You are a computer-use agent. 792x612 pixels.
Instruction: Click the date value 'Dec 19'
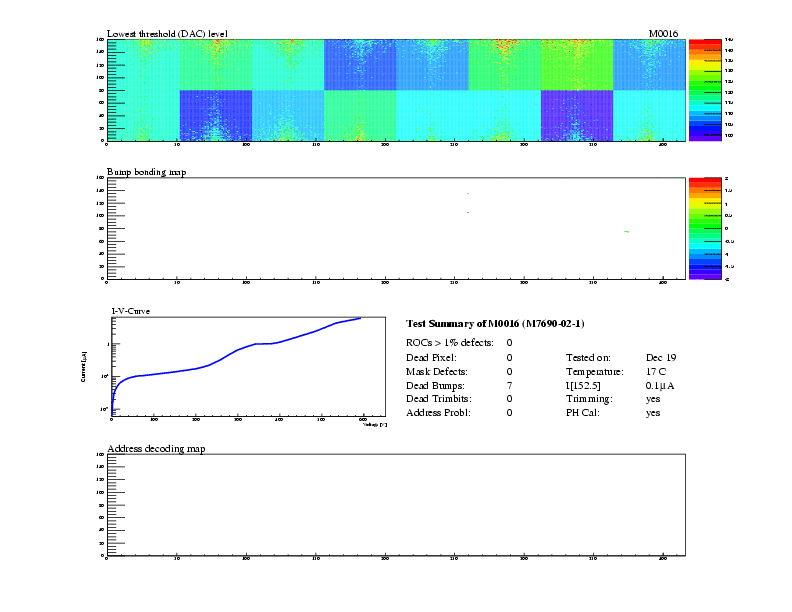661,358
